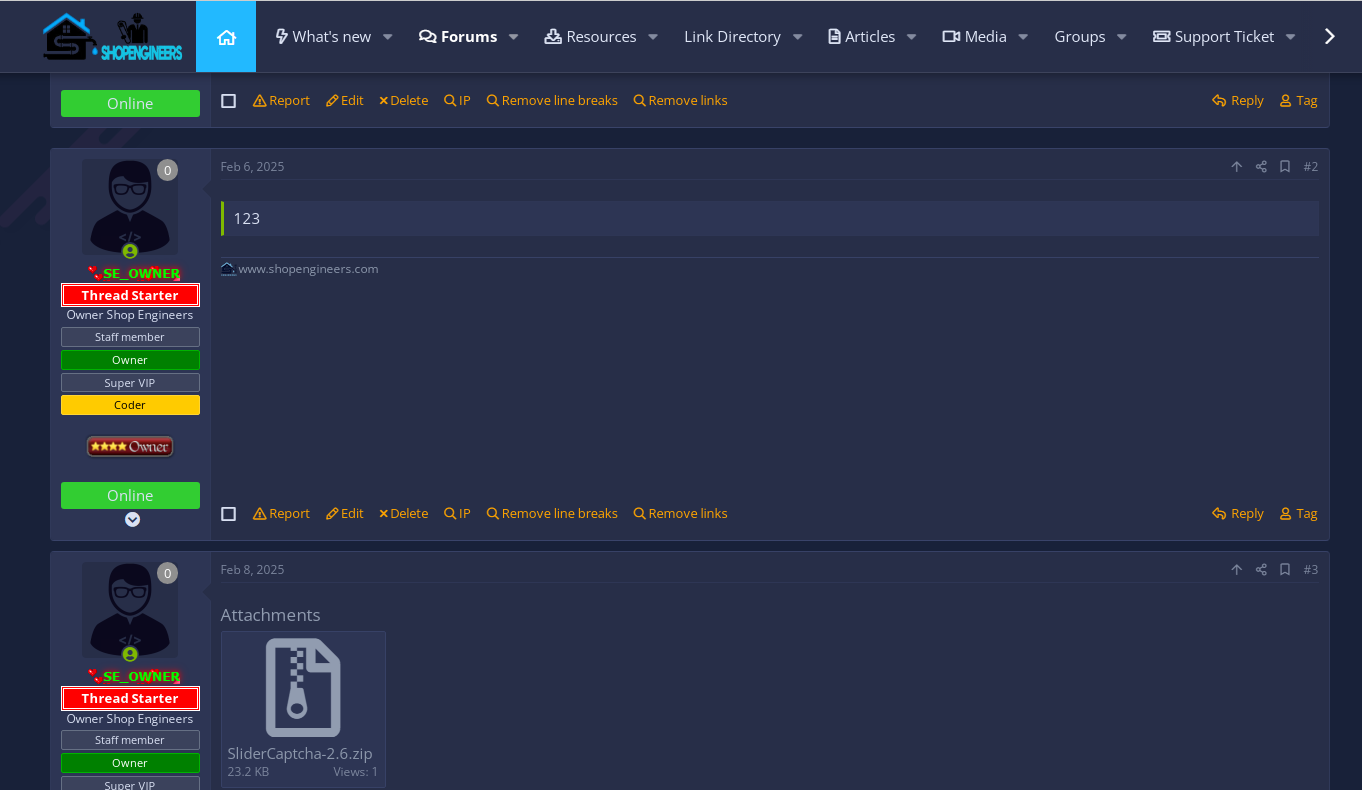Expand the Resources dropdown arrow

tap(653, 37)
